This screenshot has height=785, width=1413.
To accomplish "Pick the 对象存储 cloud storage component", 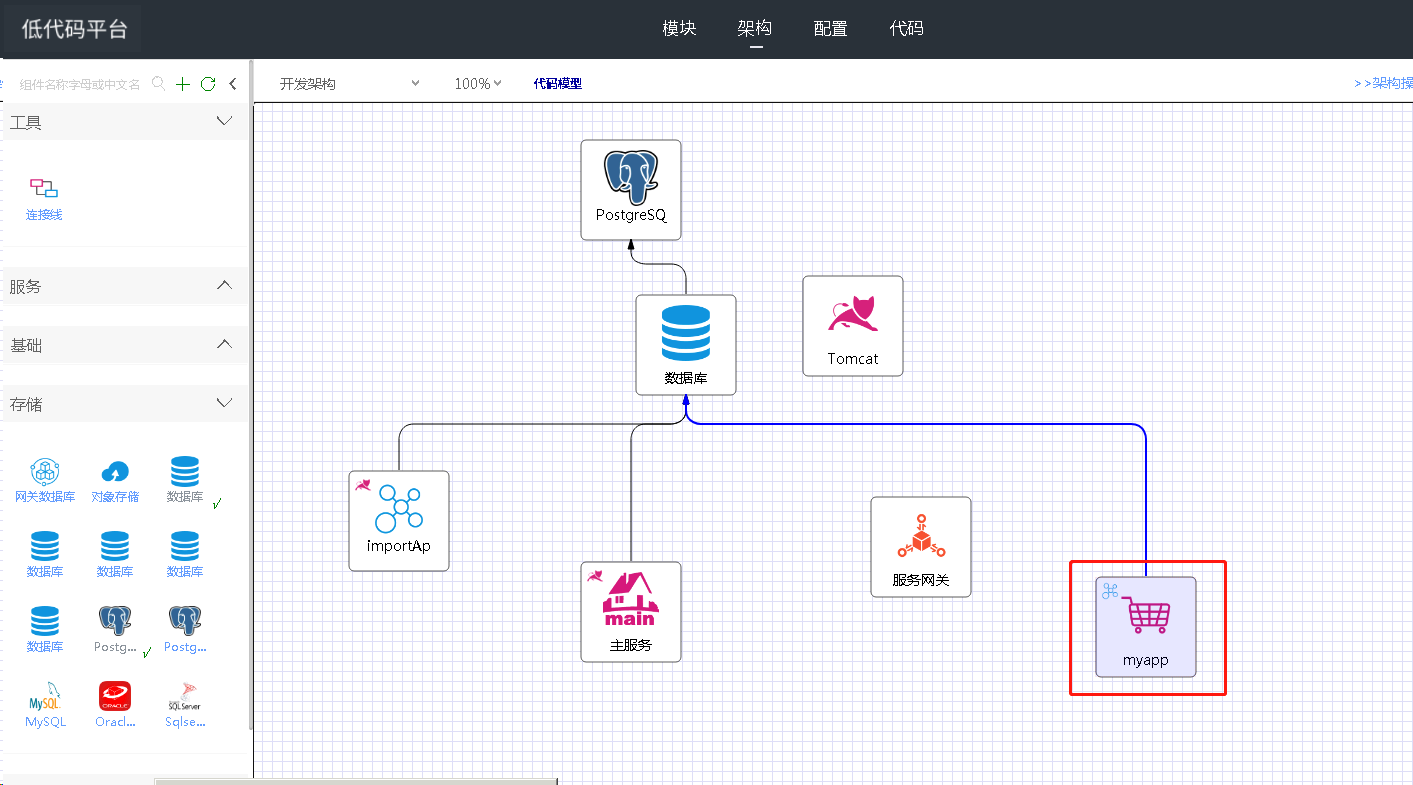I will [x=115, y=479].
